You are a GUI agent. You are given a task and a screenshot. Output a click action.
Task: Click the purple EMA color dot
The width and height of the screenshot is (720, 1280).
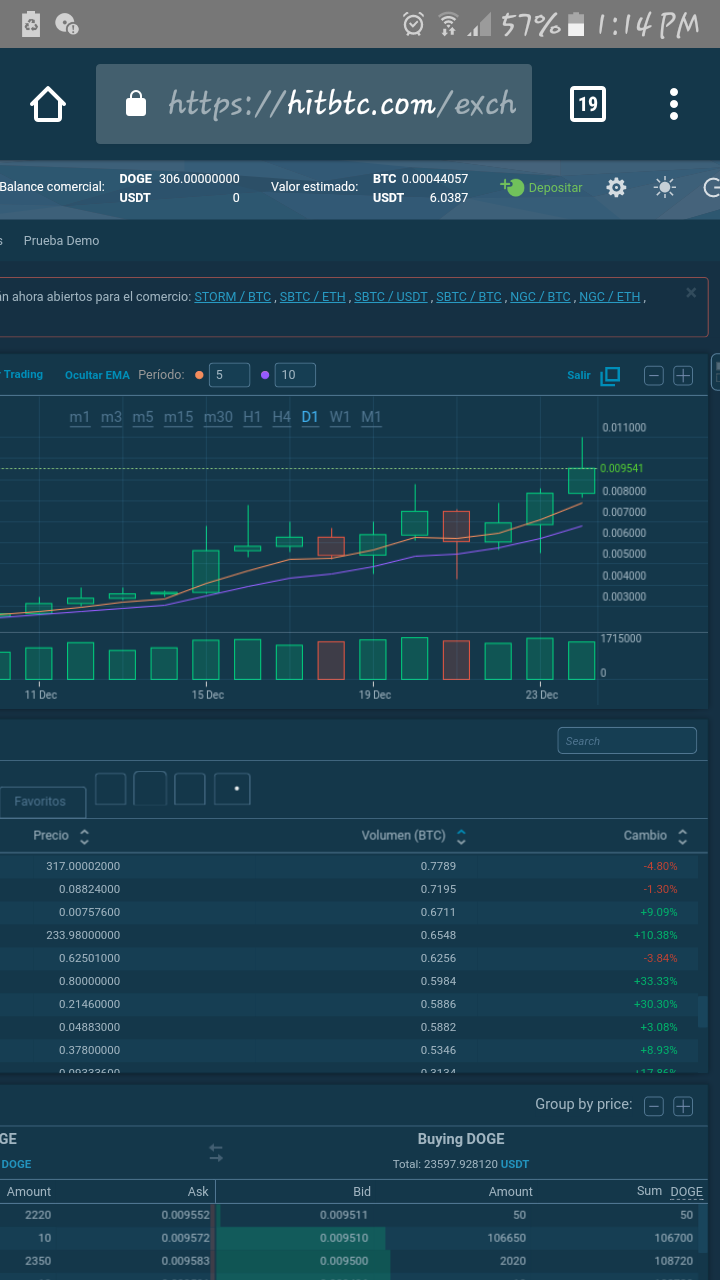(265, 375)
